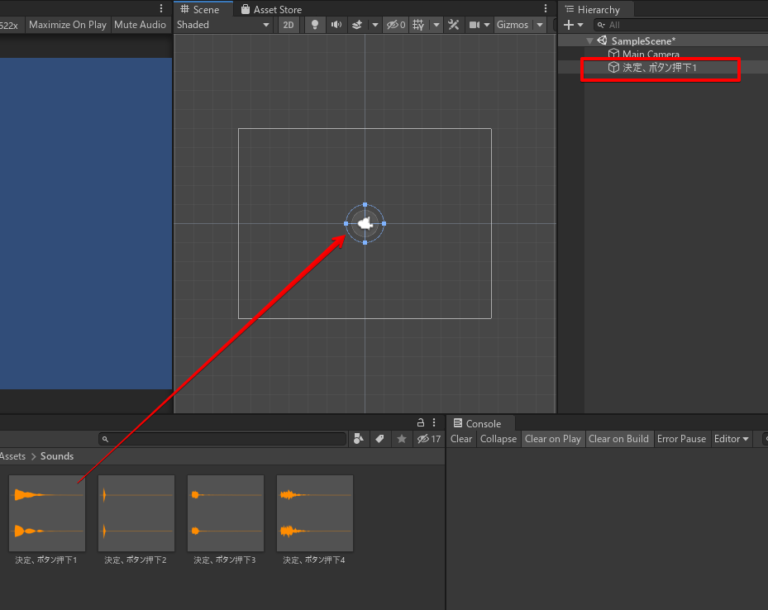Click favorites star icon in Project

402,439
